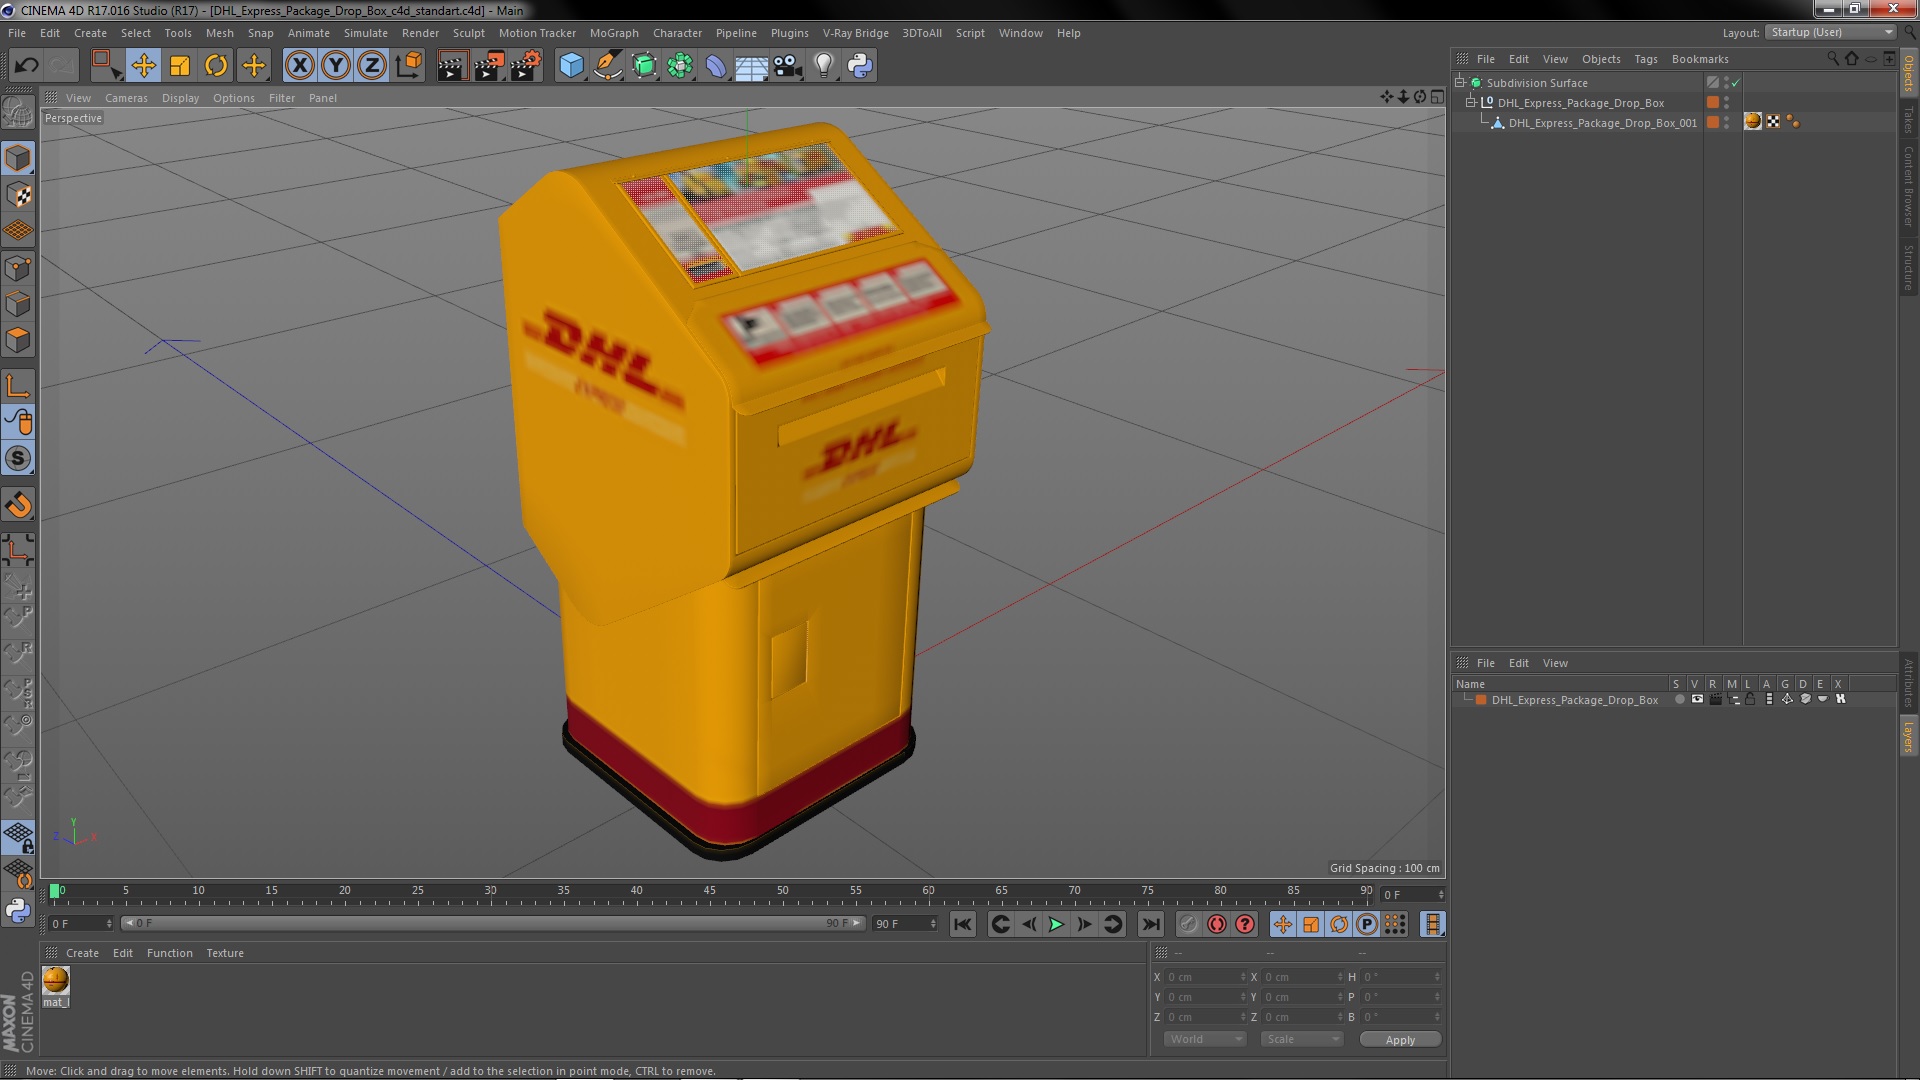The image size is (1920, 1080).
Task: Adjust the end frame 90 F stepper
Action: coord(933,924)
